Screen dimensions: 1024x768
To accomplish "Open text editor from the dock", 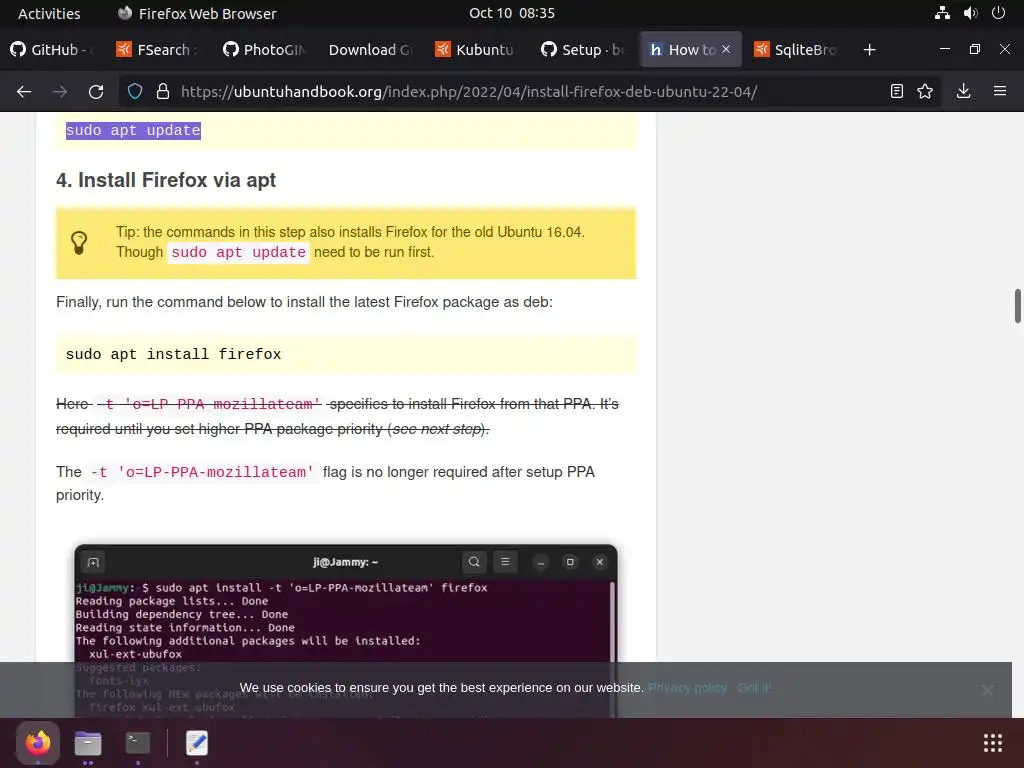I will click(x=197, y=743).
